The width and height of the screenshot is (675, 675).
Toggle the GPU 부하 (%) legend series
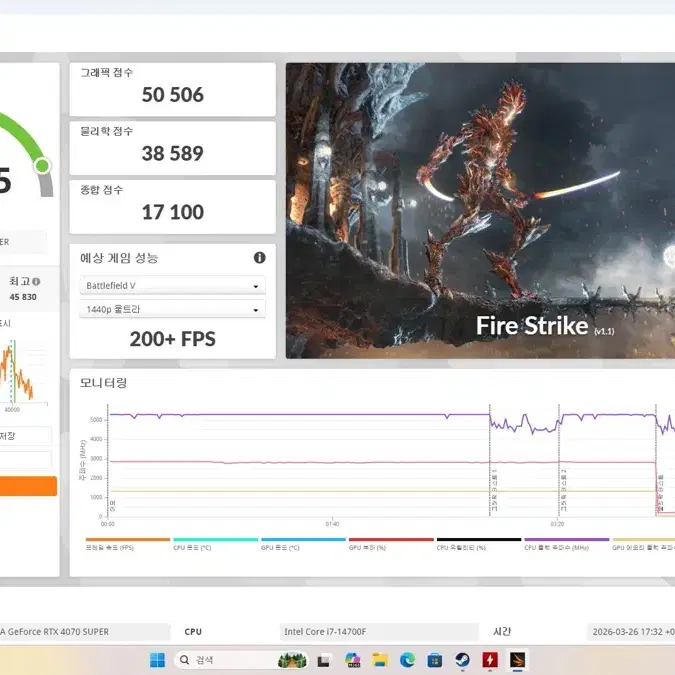coord(391,544)
